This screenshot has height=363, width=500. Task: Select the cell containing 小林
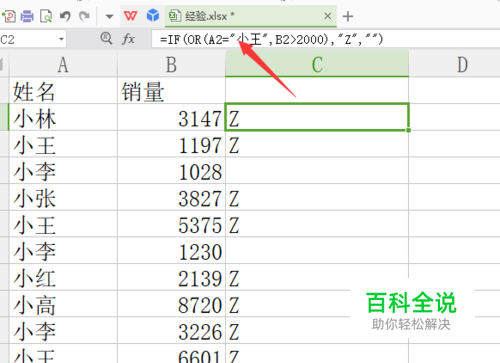coord(63,117)
